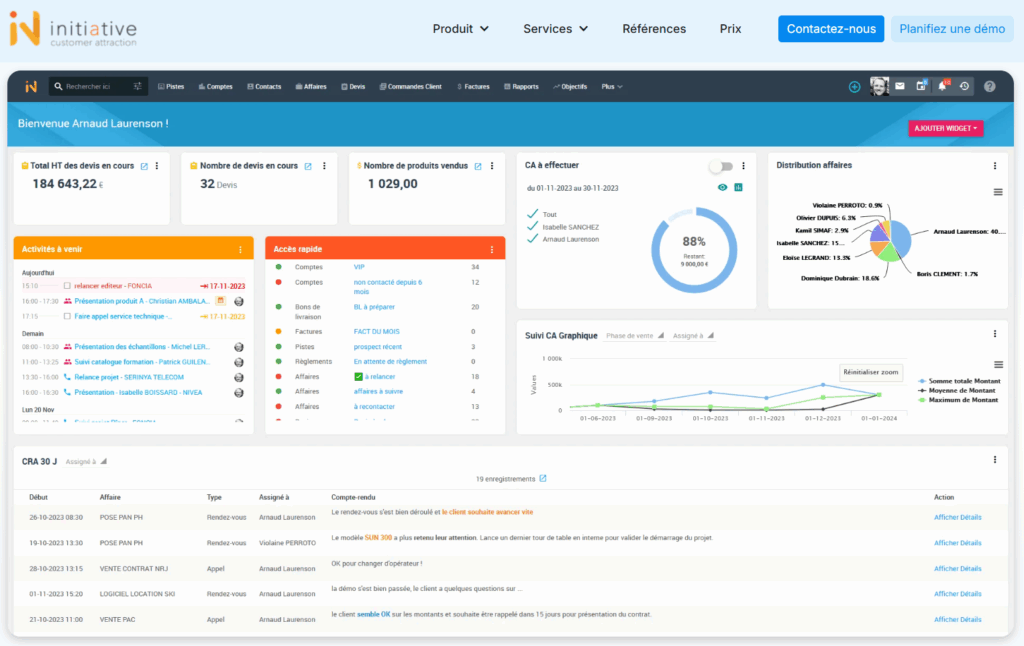Go to the Factures menu item

coord(474,87)
